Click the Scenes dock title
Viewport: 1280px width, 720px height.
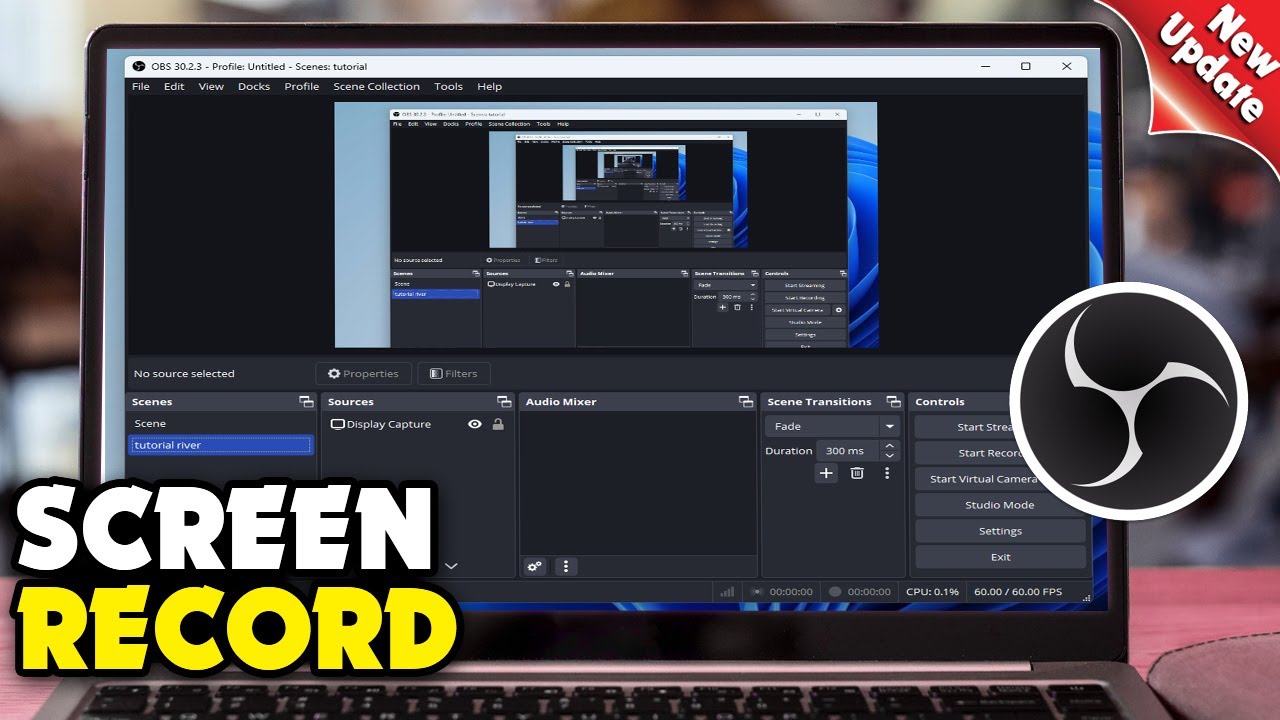153,402
